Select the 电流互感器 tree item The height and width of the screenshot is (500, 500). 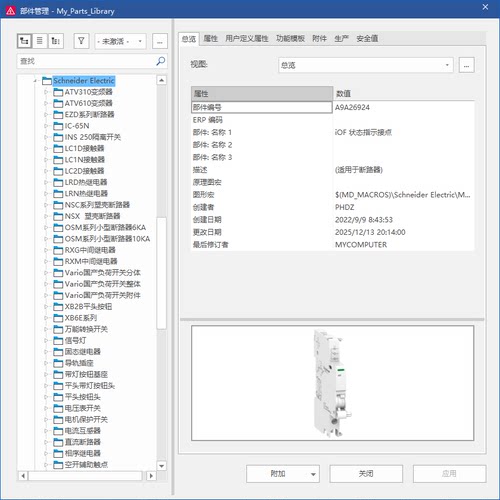(82, 431)
